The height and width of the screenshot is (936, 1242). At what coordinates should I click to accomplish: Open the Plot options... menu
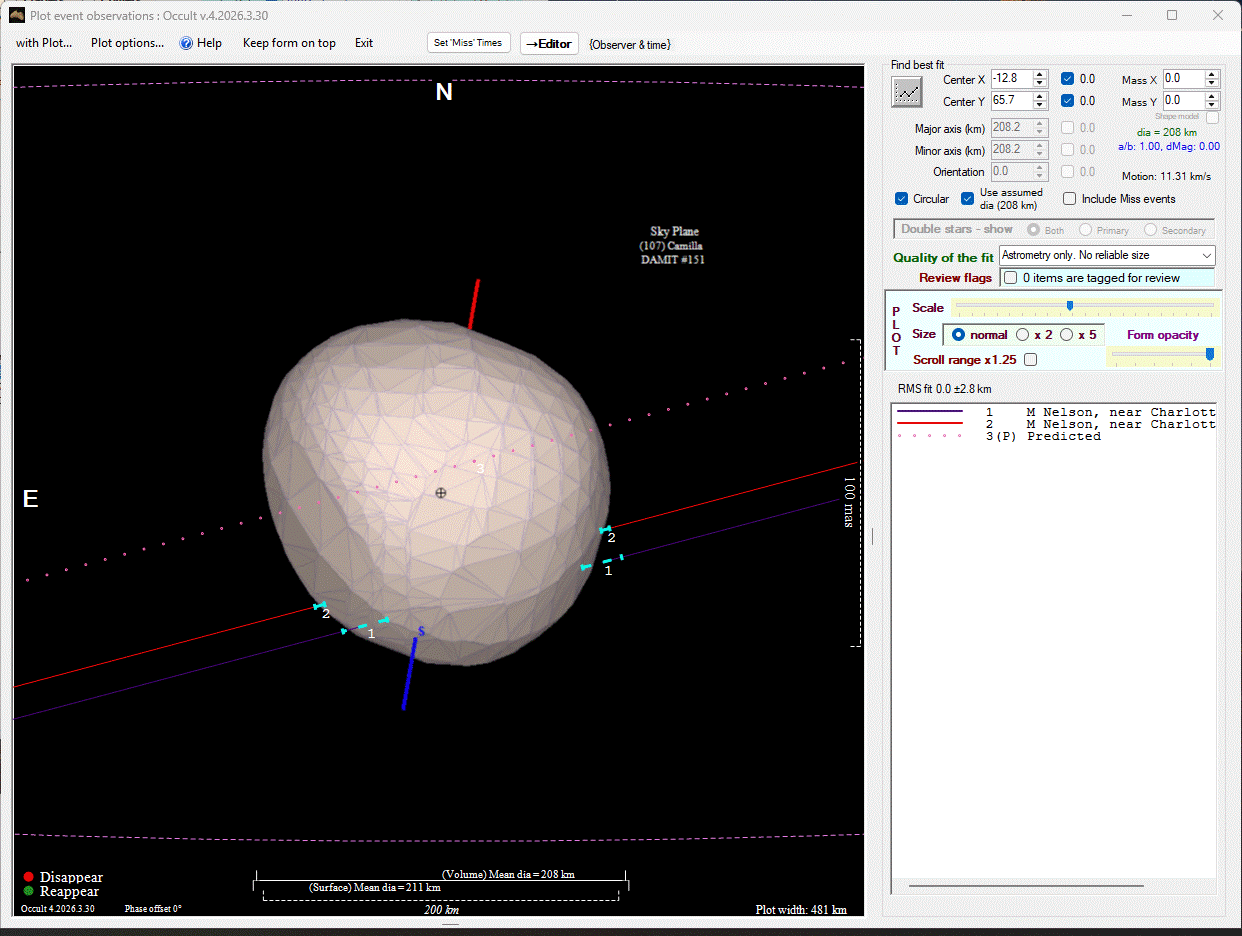tap(127, 43)
